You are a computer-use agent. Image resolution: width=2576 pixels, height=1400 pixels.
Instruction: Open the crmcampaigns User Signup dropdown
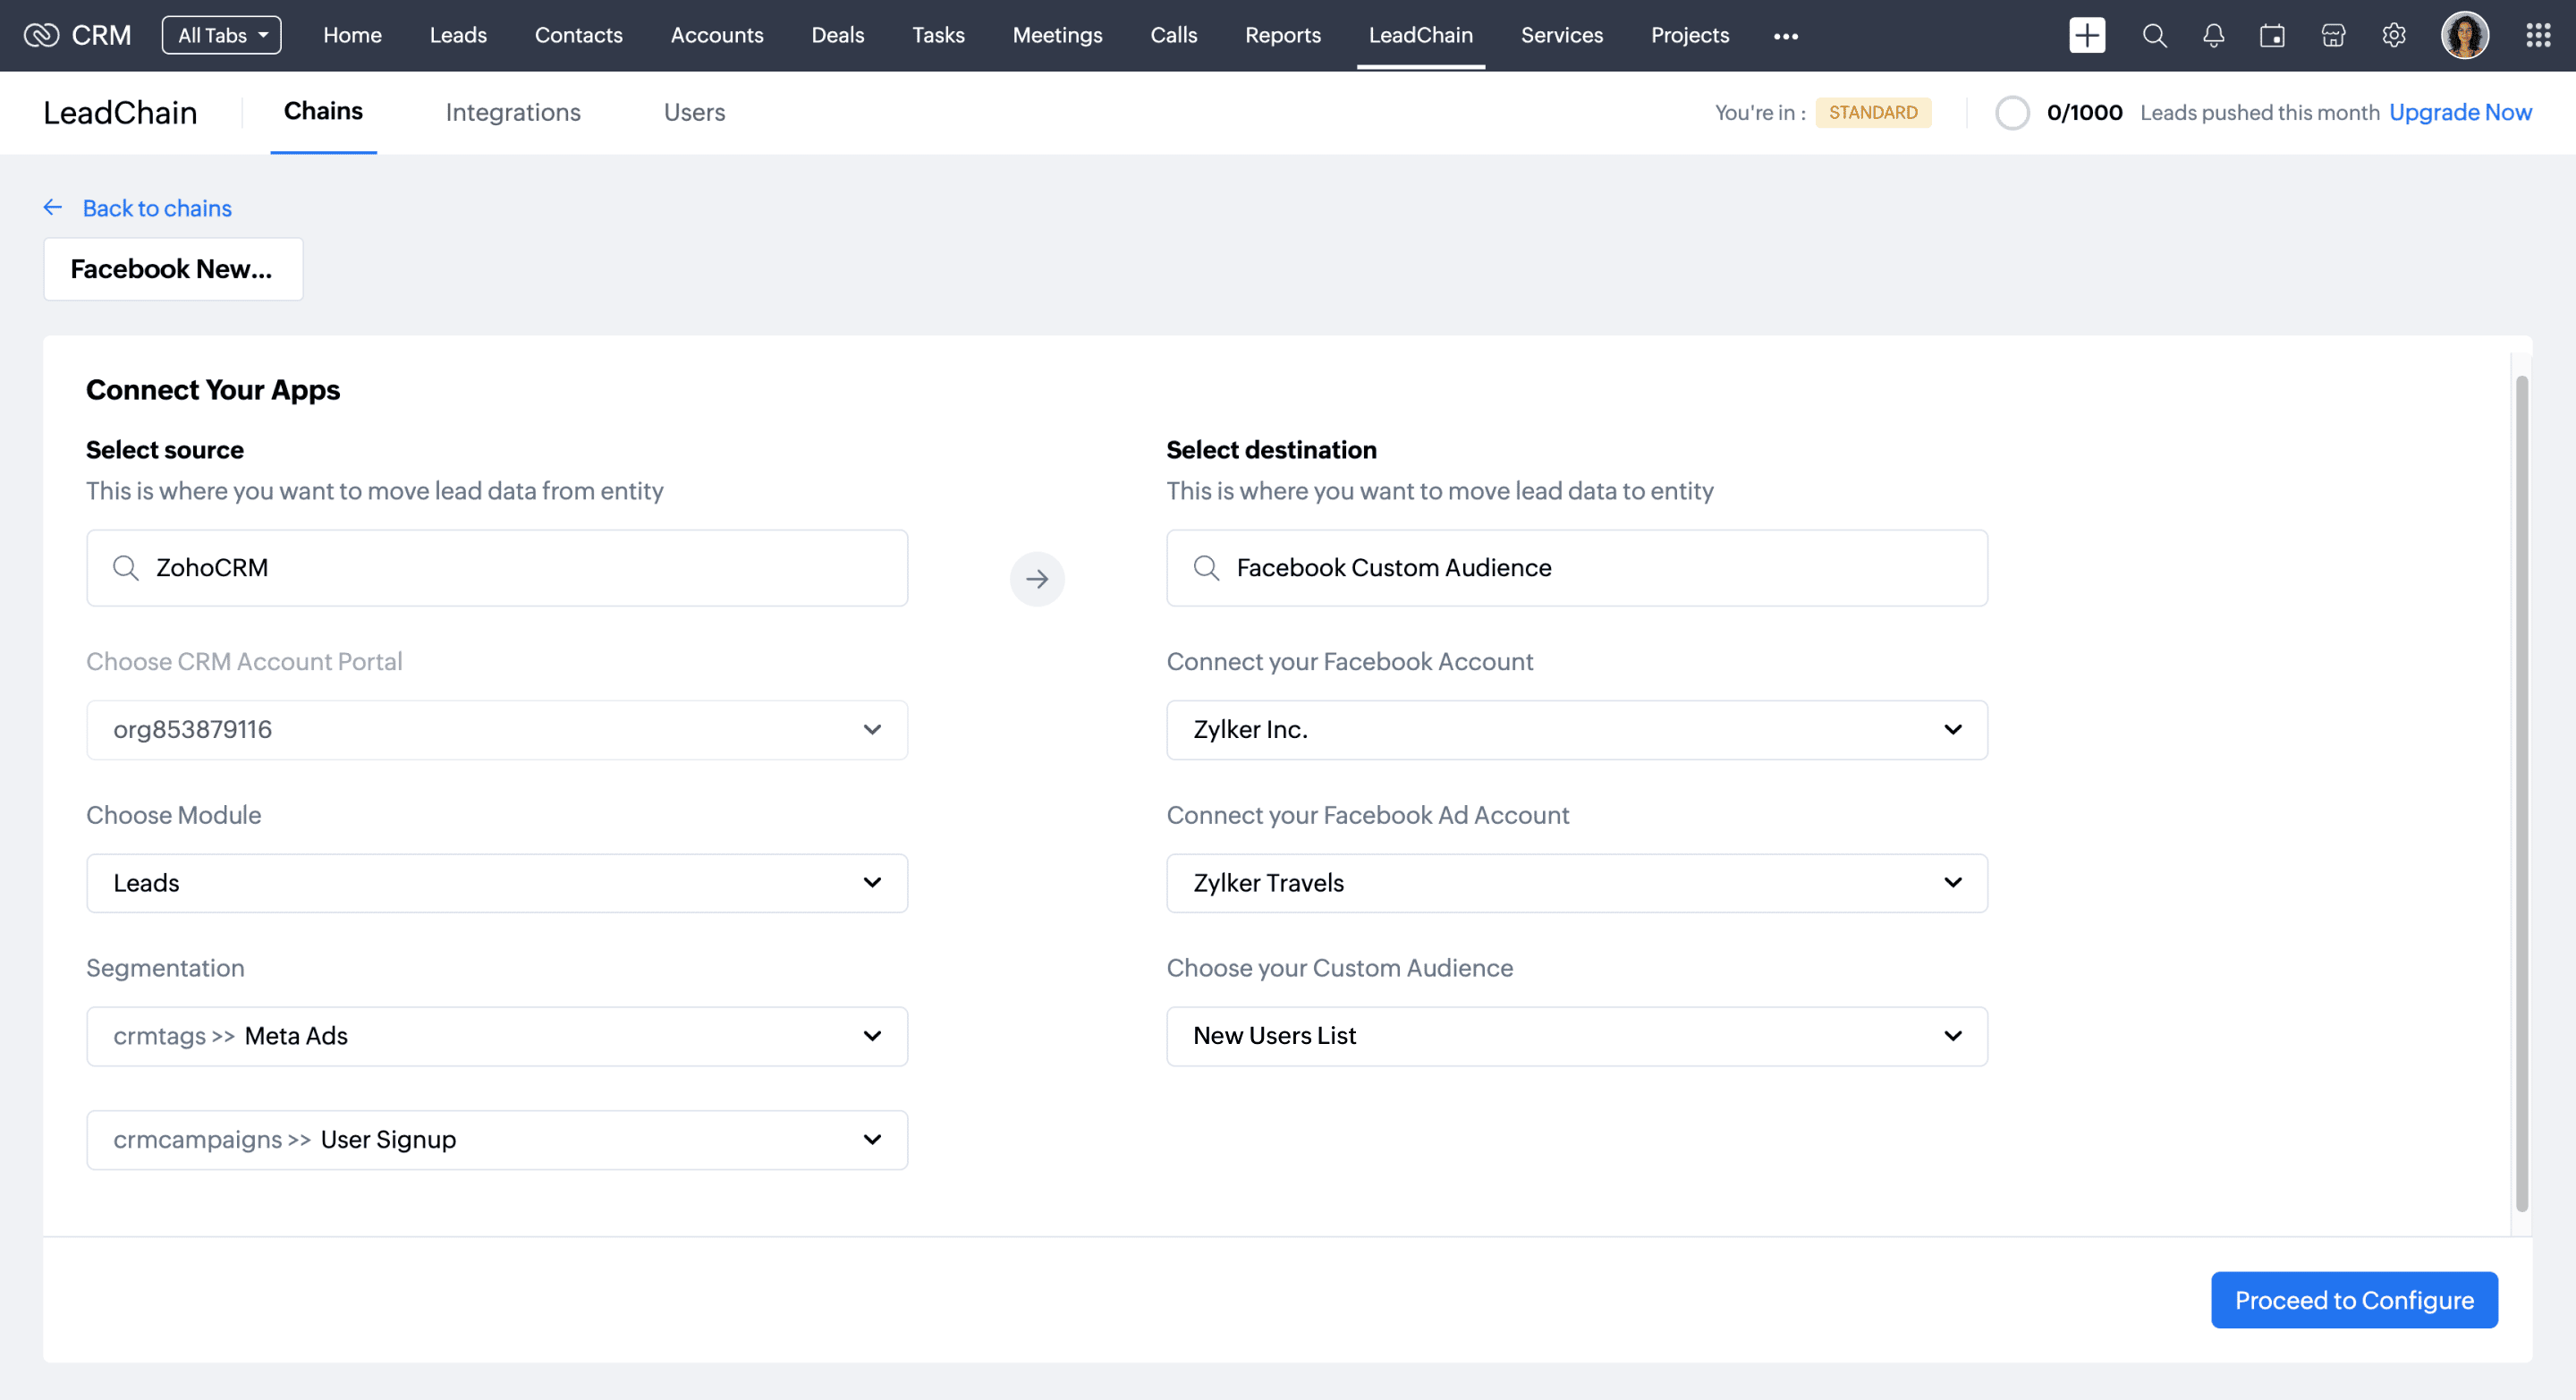pyautogui.click(x=496, y=1139)
